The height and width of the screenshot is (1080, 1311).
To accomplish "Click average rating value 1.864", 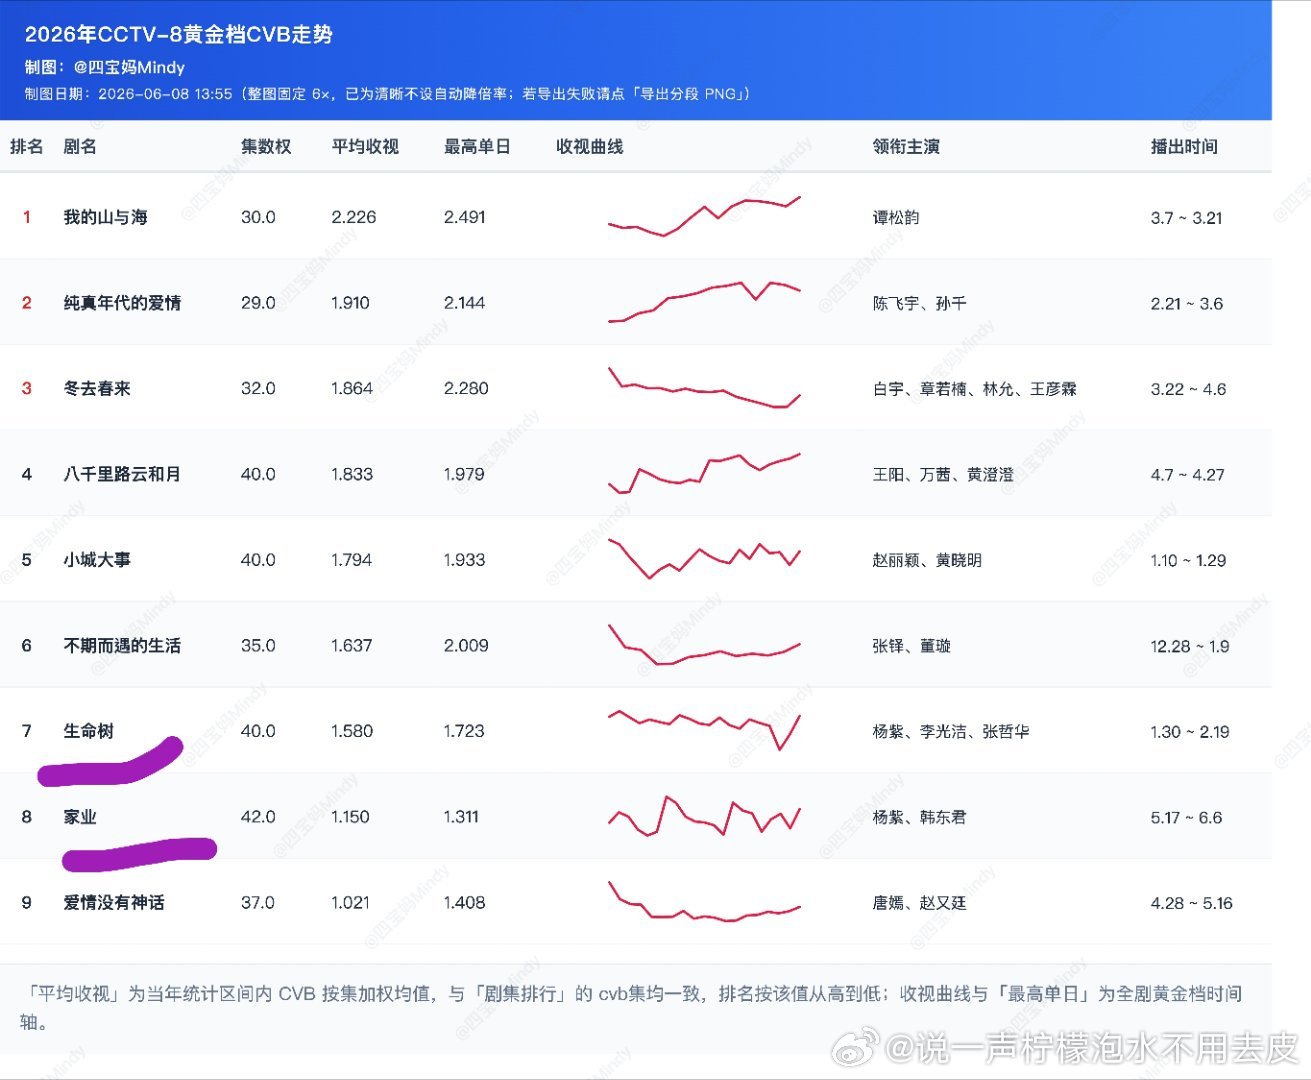I will pos(352,388).
